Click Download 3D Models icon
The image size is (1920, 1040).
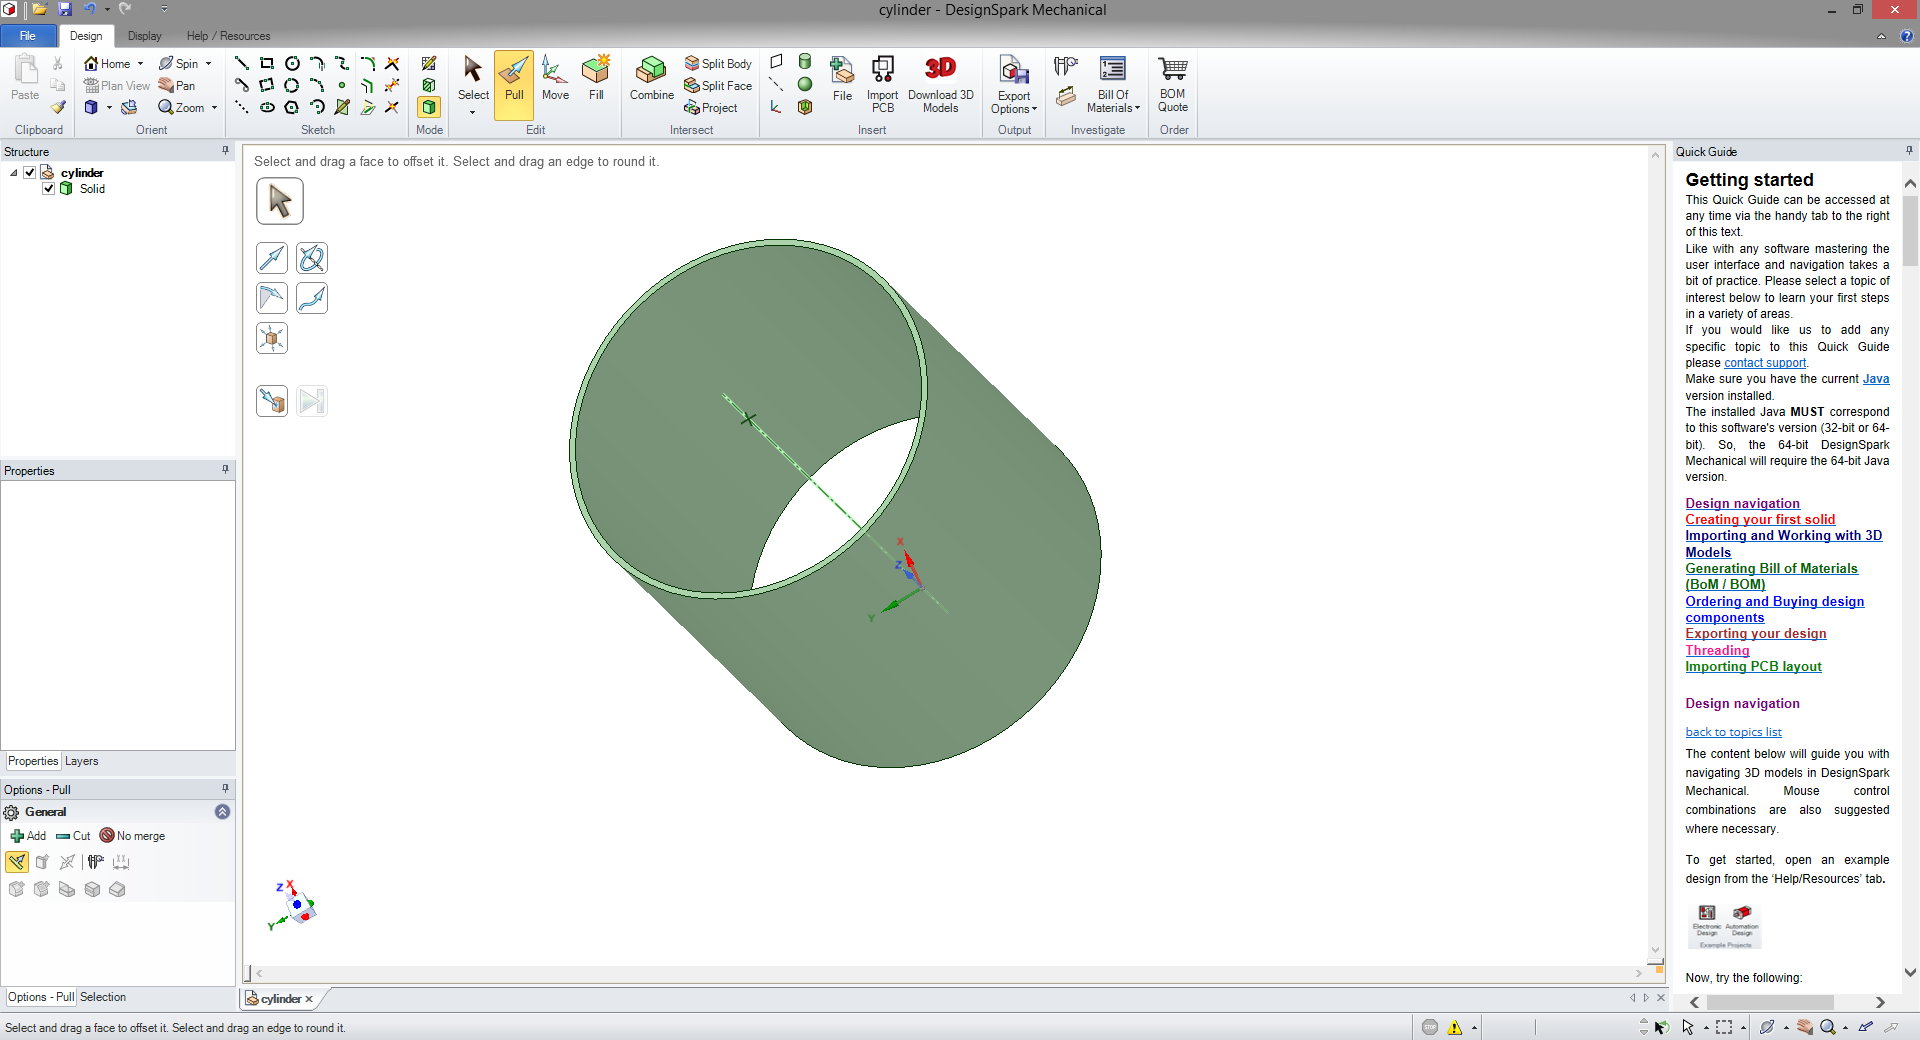(x=940, y=70)
